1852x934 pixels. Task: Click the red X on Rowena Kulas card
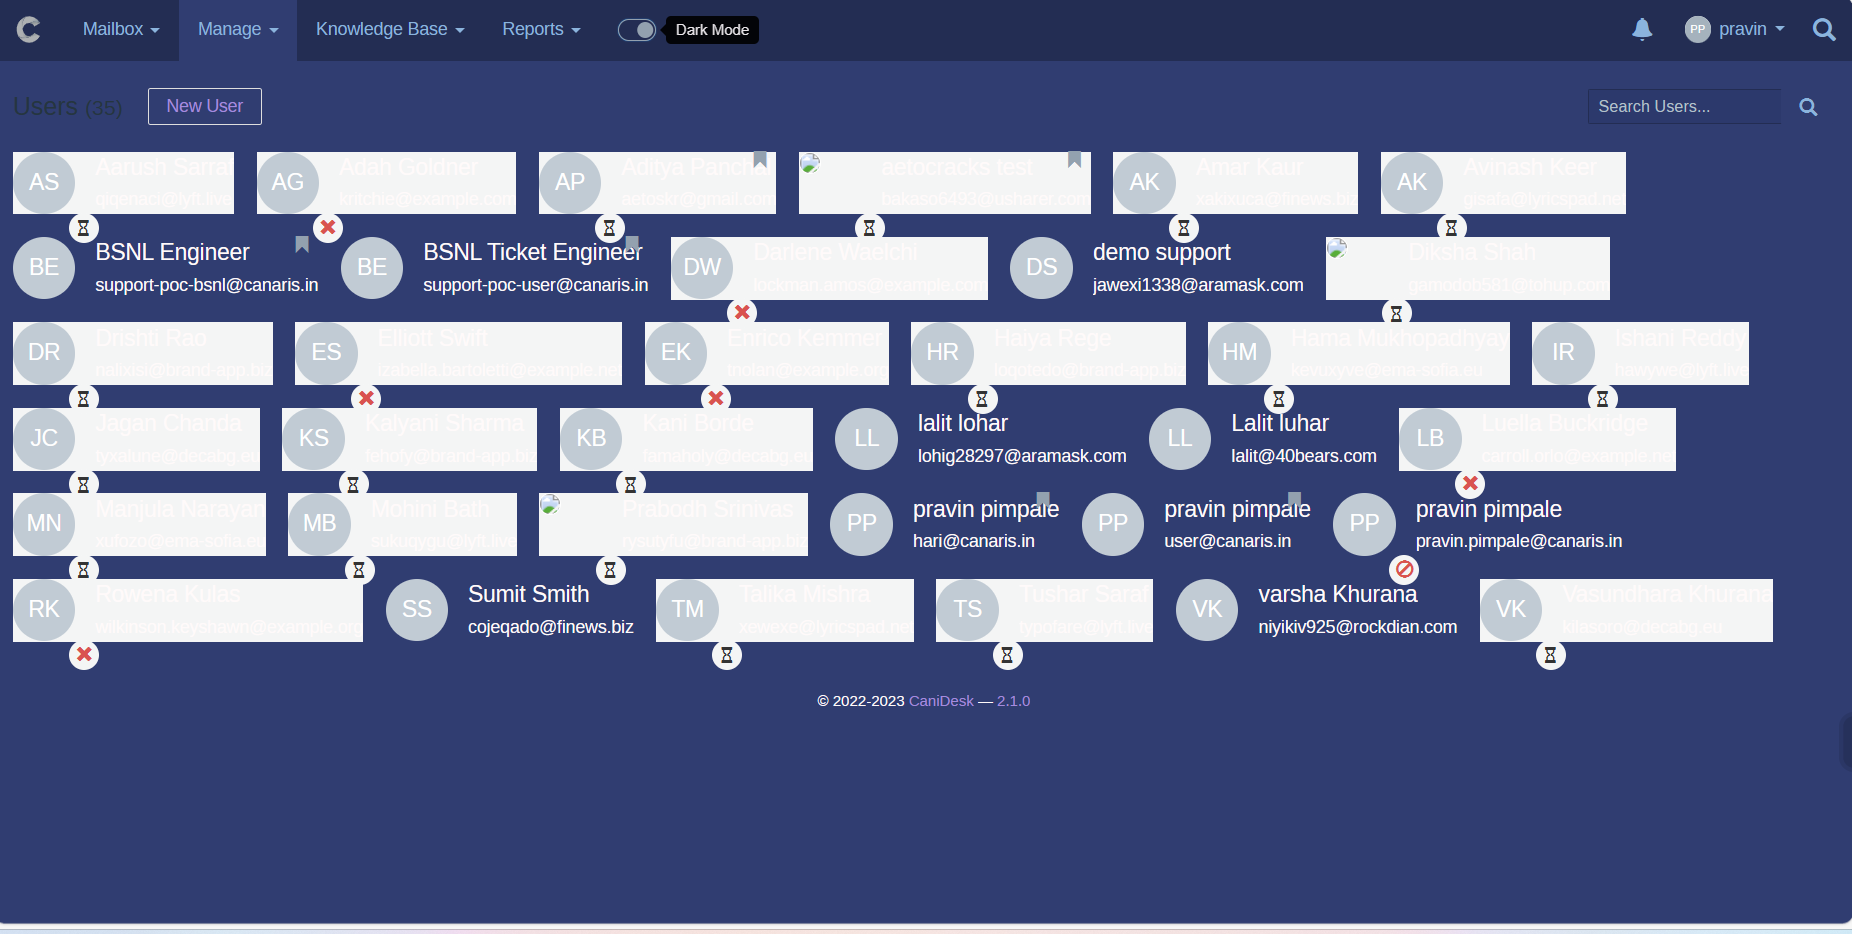pos(84,655)
